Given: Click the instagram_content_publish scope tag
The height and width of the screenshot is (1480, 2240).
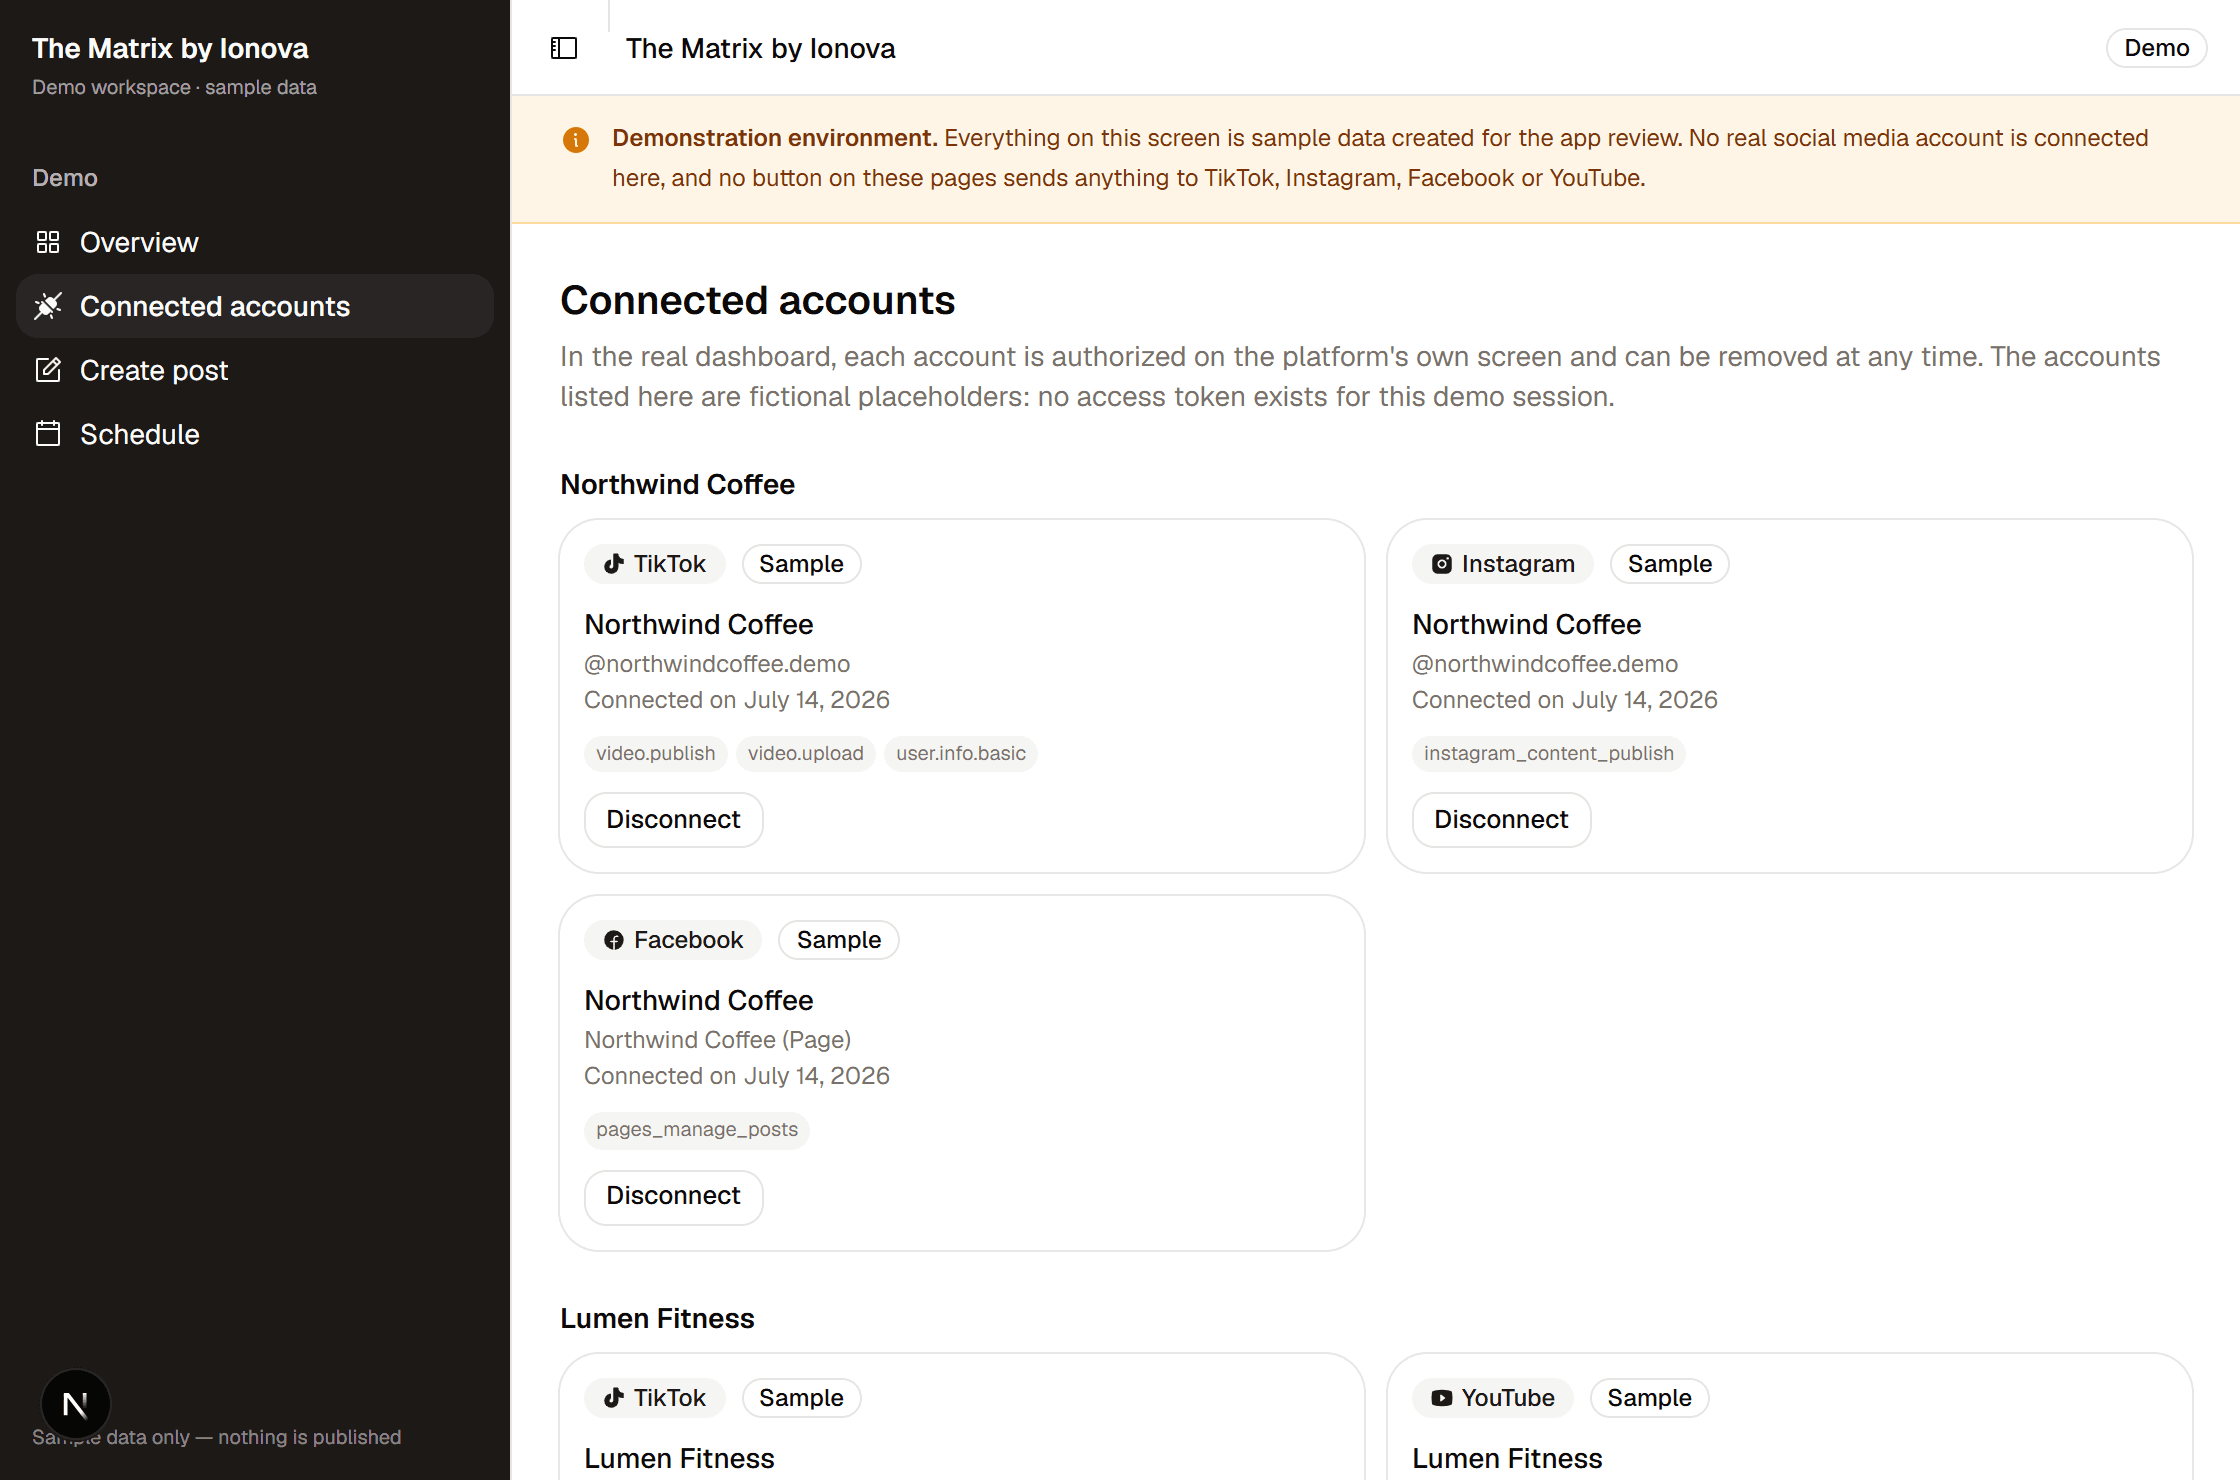Looking at the screenshot, I should point(1549,754).
